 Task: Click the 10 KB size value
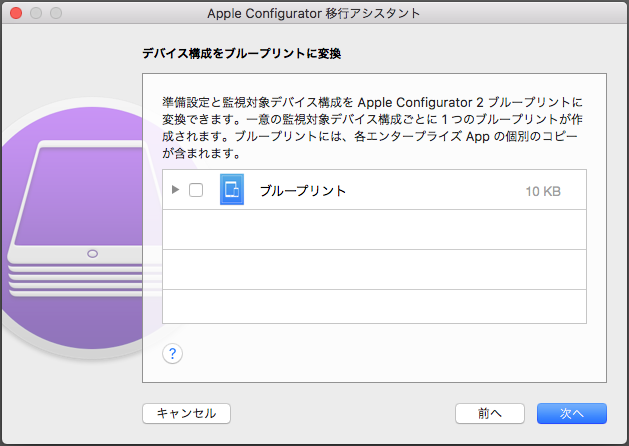(543, 191)
